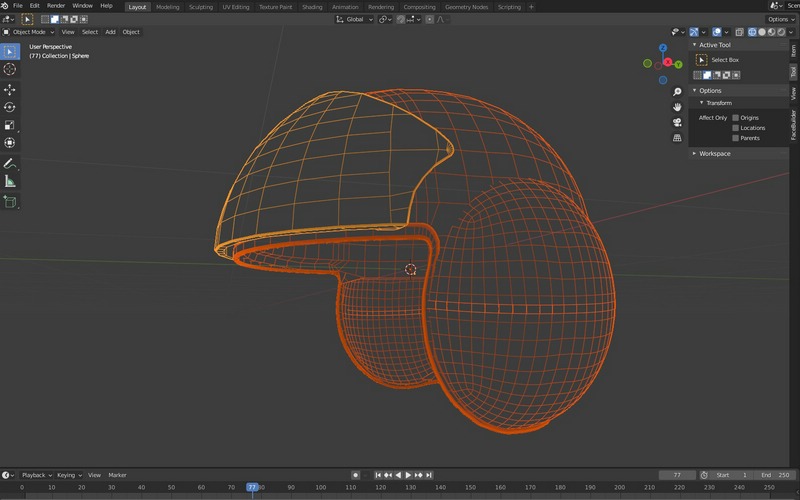The height and width of the screenshot is (500, 800).
Task: Enable Affect Only Origins checkbox
Action: 736,118
